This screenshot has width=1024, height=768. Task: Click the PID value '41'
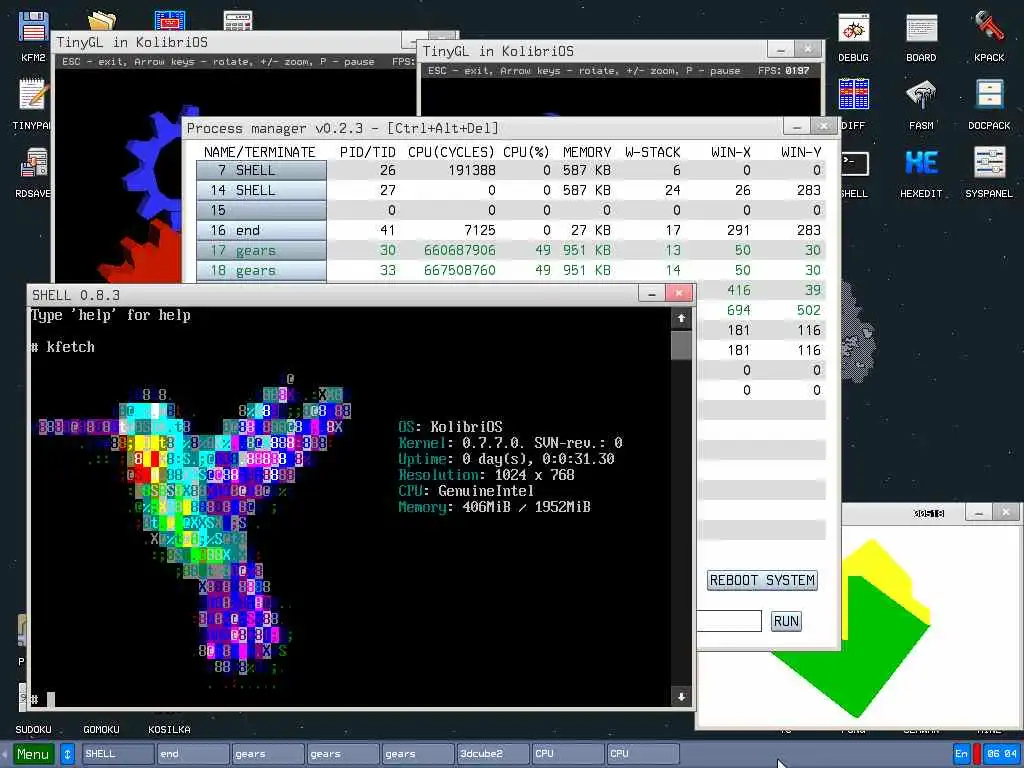click(387, 231)
